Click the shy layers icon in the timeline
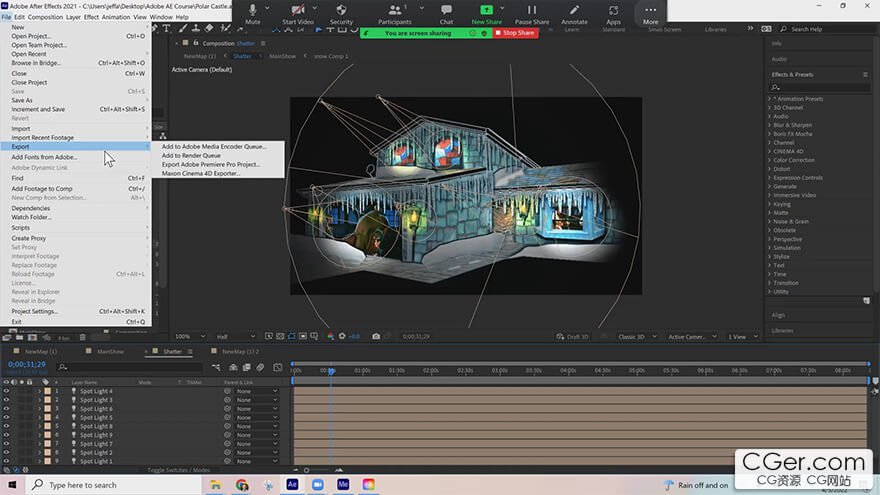 click(x=233, y=367)
